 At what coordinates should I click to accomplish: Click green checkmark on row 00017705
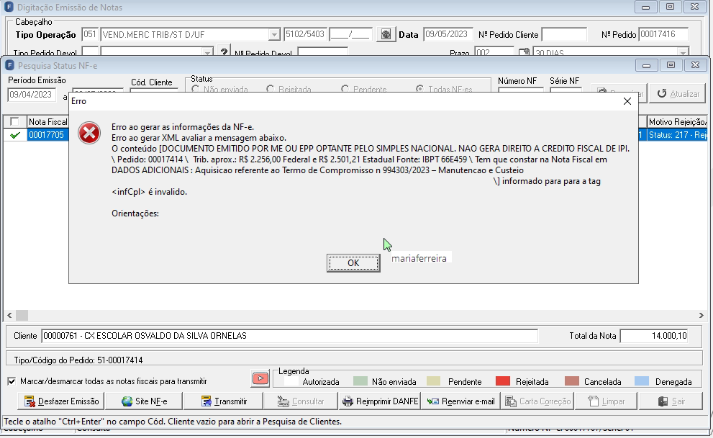(15, 135)
